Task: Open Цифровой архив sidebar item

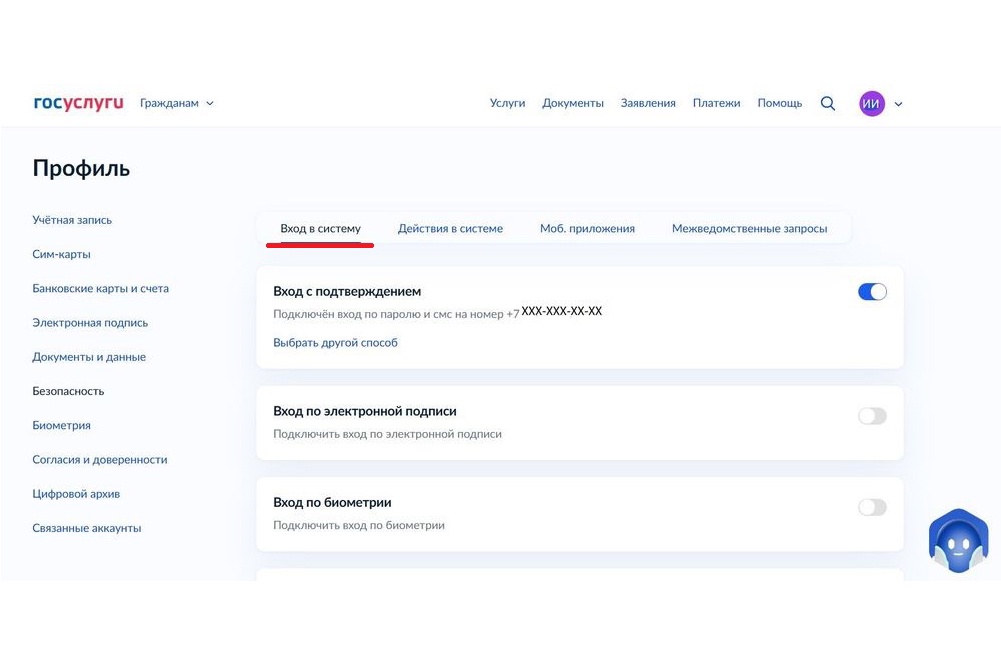Action: [76, 494]
